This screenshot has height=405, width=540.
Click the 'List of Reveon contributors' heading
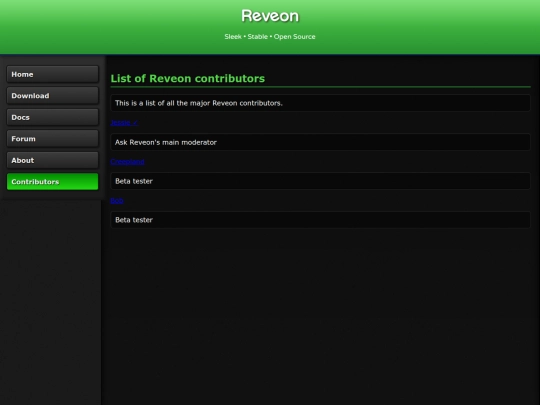(188, 79)
